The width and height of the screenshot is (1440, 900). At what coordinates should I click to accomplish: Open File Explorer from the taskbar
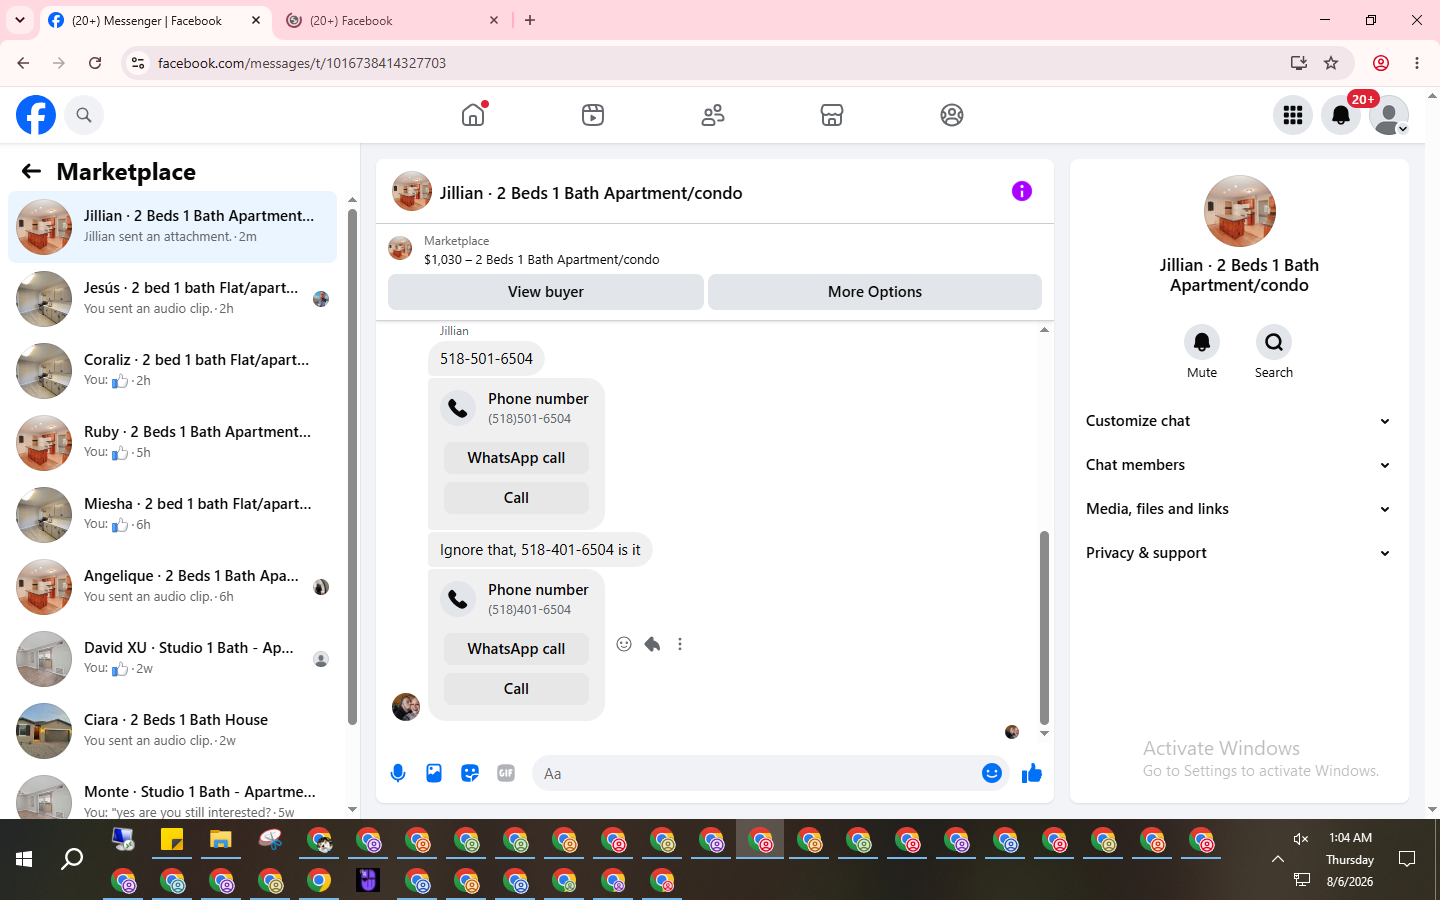[220, 840]
